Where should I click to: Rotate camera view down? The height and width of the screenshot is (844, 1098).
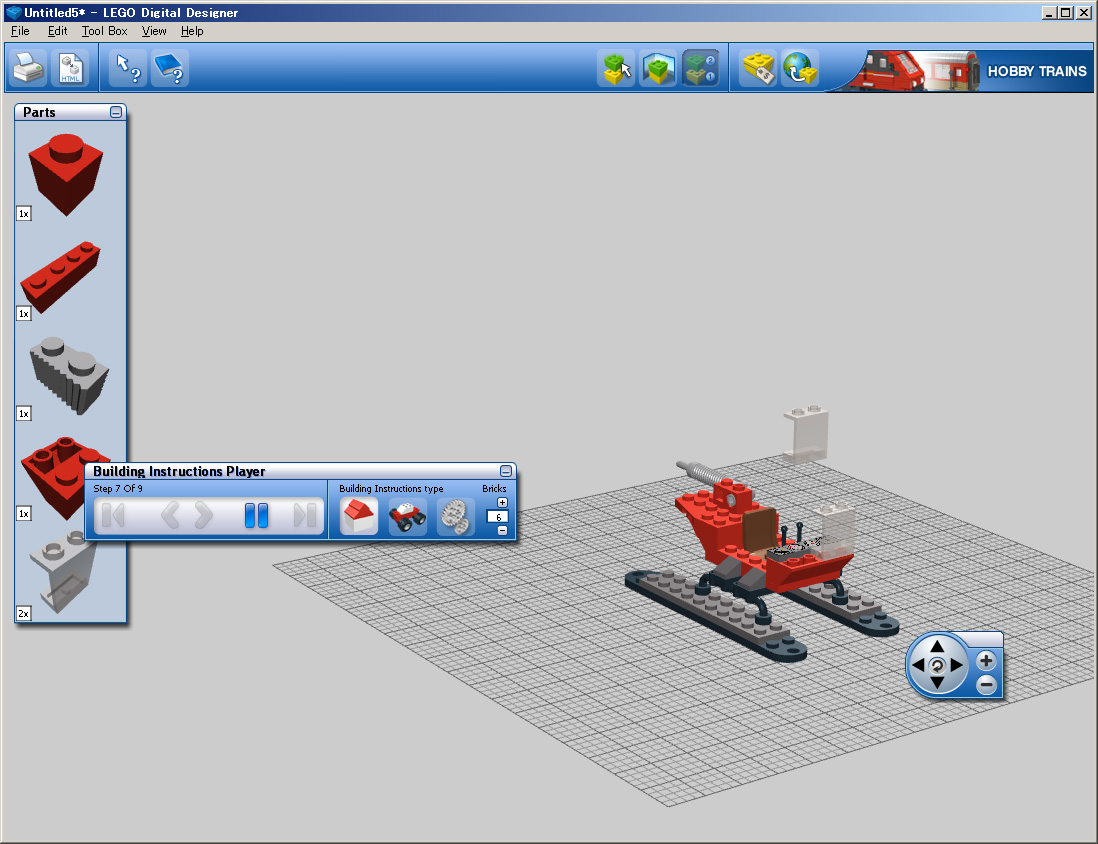tap(937, 683)
